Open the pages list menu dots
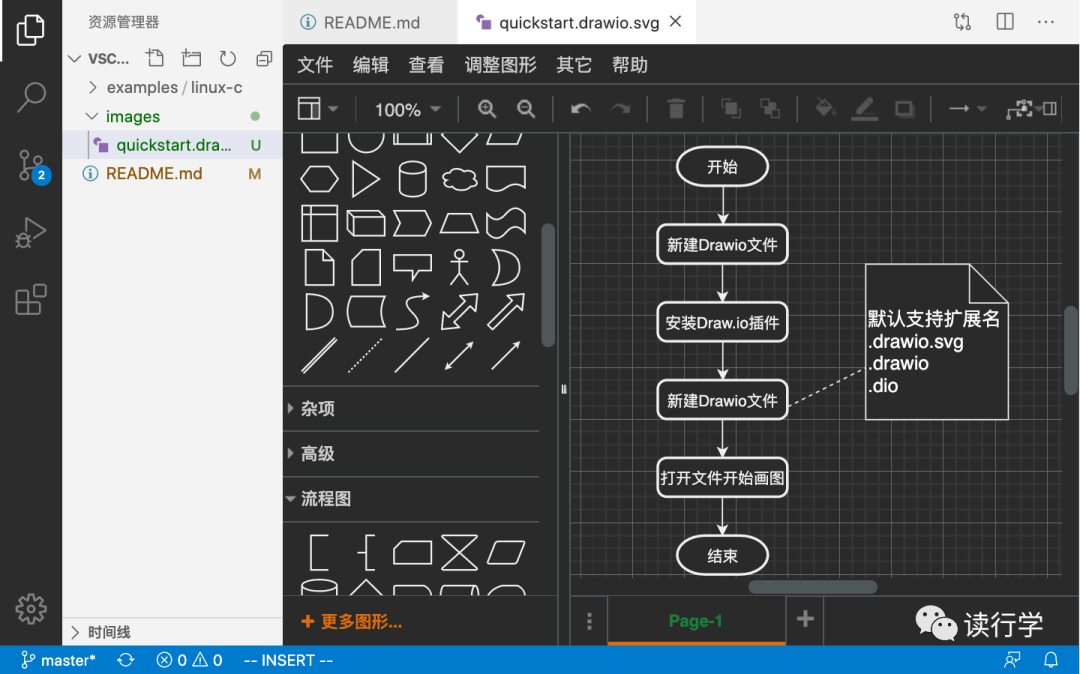 pyautogui.click(x=589, y=621)
